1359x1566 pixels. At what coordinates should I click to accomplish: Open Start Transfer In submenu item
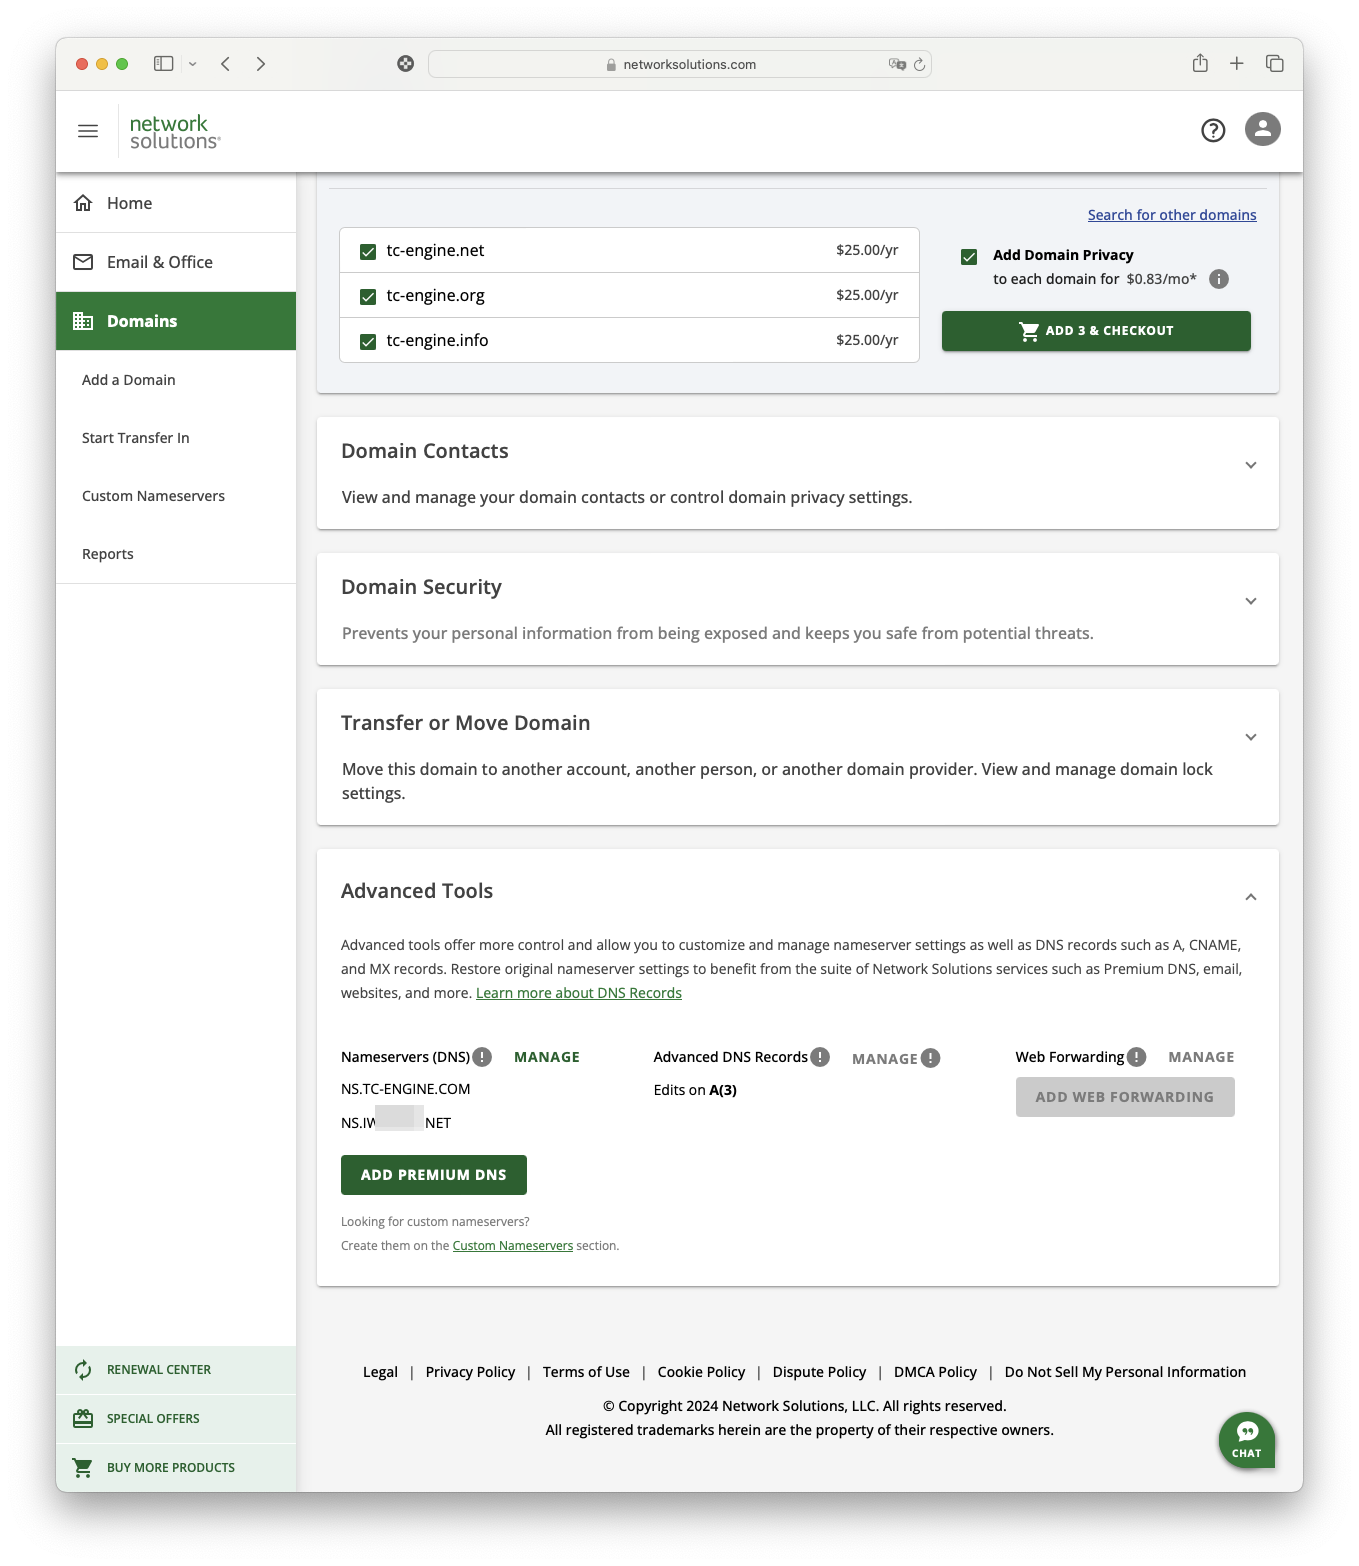136,438
